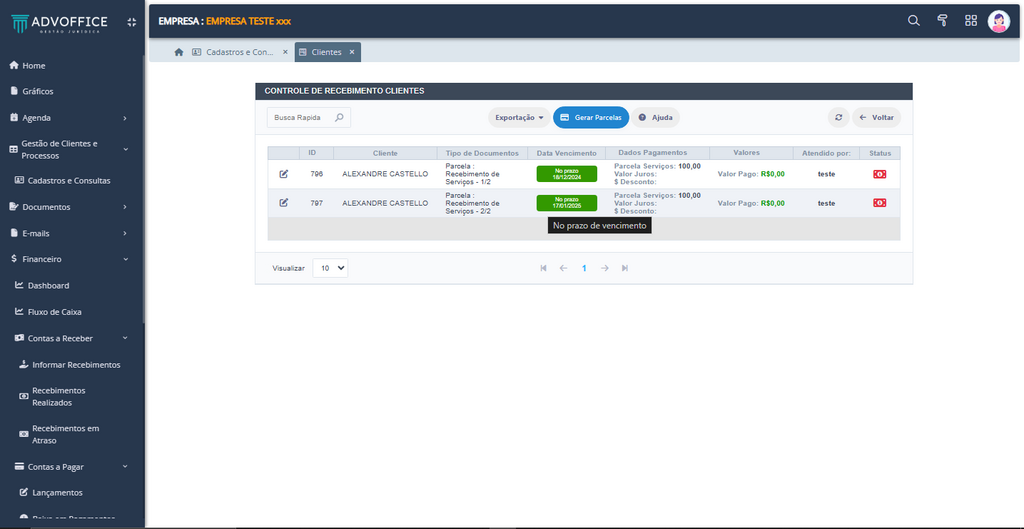Expand the Documentos sidebar menu
The image size is (1024, 529).
tap(70, 207)
